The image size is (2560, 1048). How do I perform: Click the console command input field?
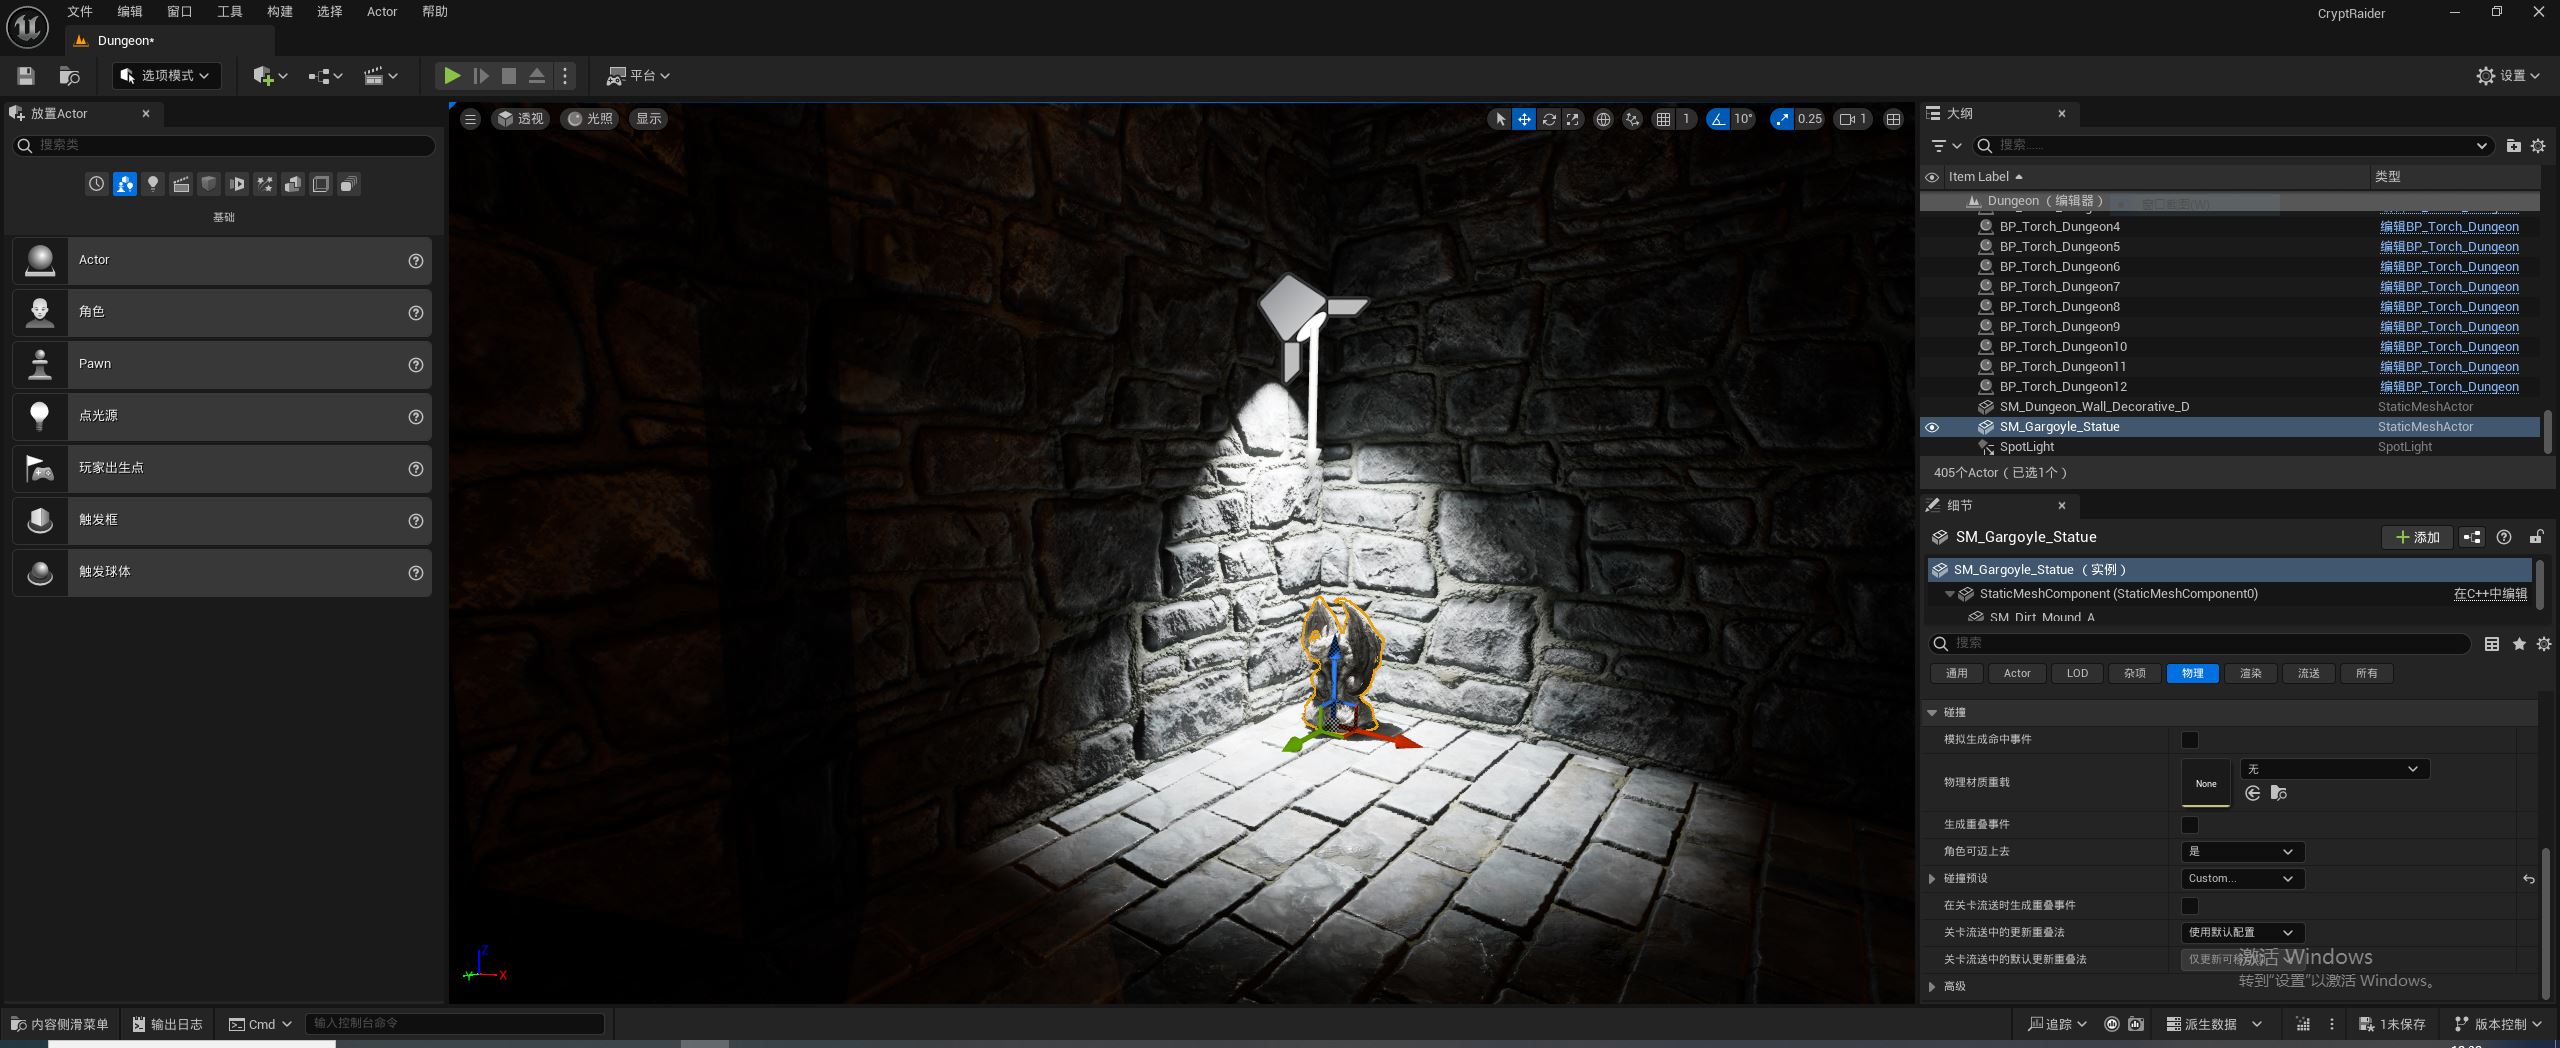point(455,1024)
